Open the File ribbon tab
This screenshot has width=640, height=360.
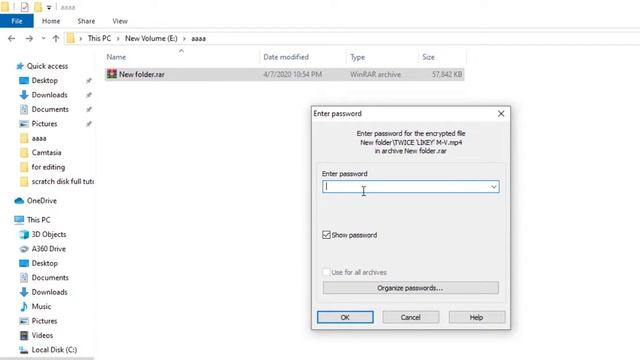(17, 21)
